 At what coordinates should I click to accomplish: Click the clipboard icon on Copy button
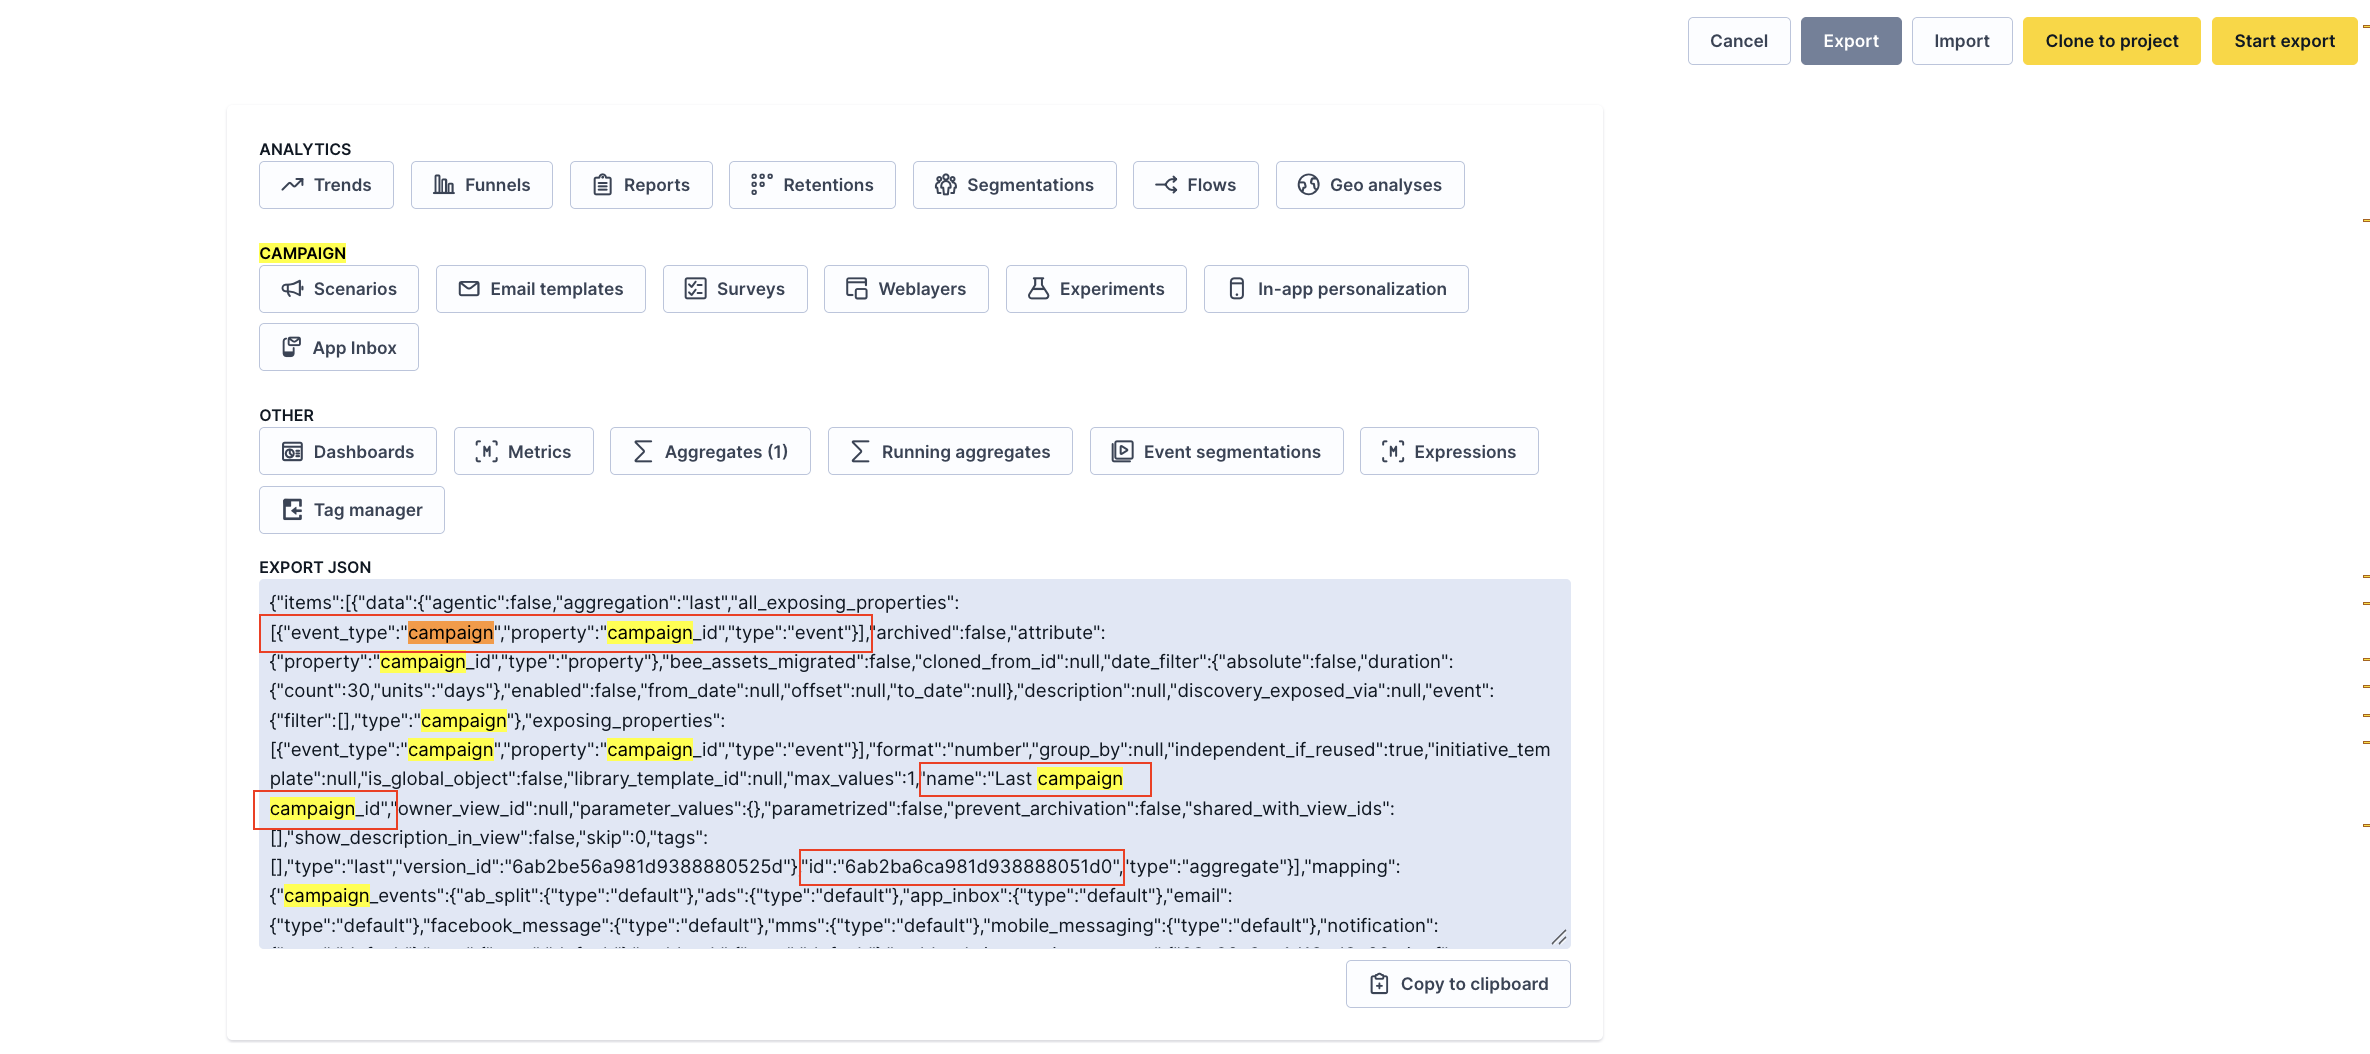click(1379, 984)
